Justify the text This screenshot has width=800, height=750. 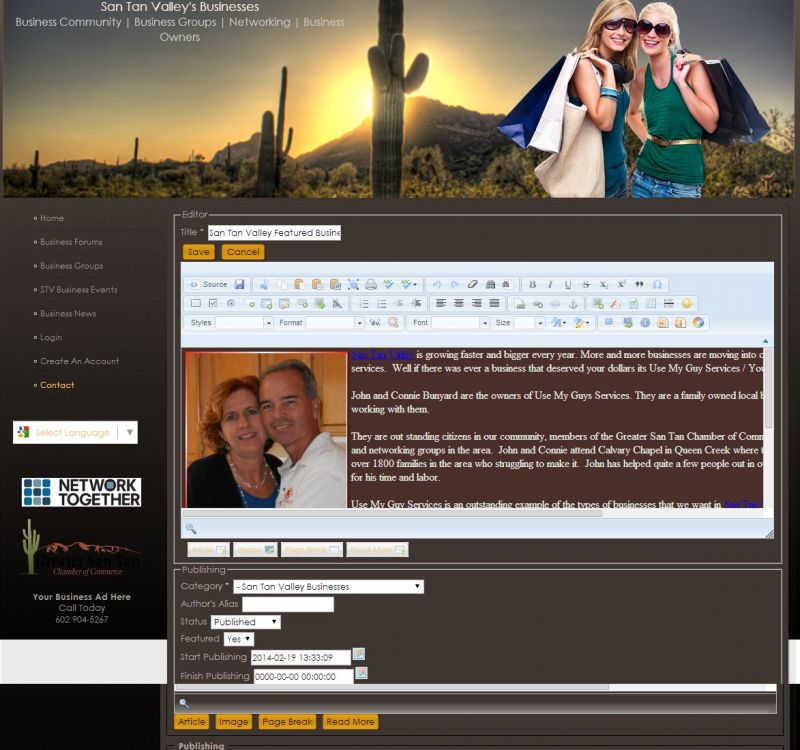coord(494,304)
